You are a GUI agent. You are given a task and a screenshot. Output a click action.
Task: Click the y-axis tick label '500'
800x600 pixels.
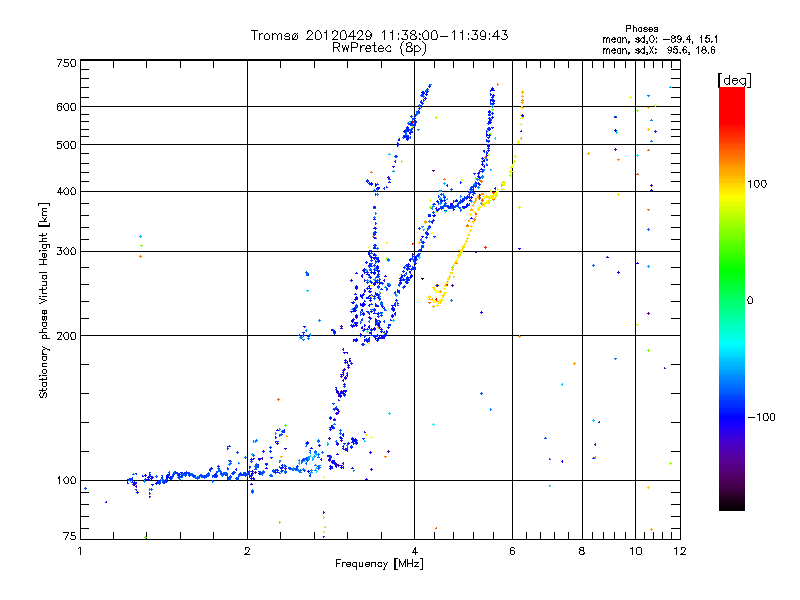click(66, 145)
